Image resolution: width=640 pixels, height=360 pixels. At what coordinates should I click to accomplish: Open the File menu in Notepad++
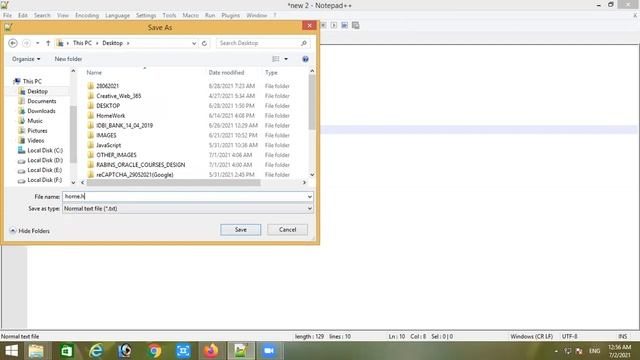tap(7, 16)
